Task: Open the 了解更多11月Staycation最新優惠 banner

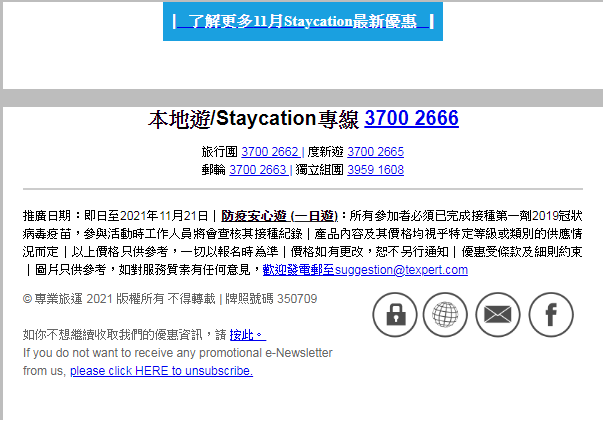Action: click(x=303, y=21)
